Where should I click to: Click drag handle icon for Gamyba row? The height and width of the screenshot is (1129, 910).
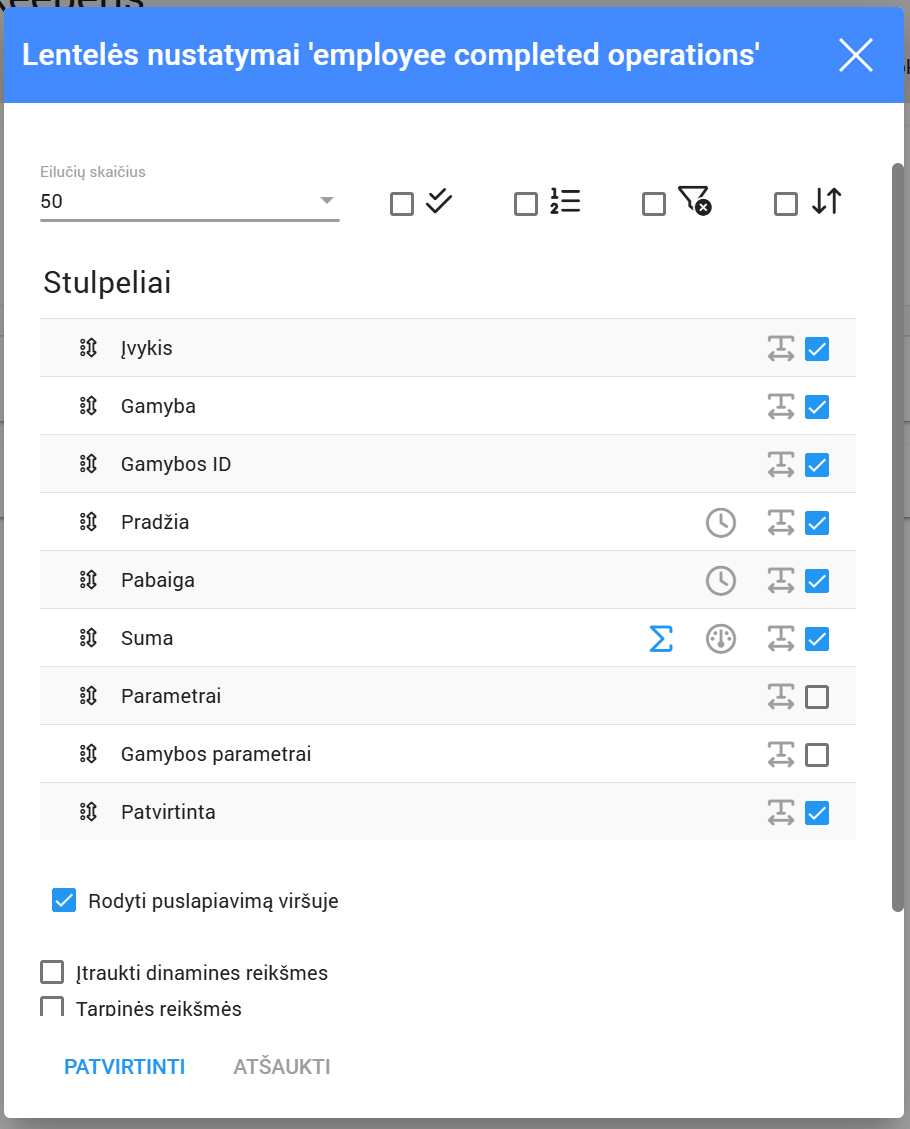pyautogui.click(x=88, y=407)
